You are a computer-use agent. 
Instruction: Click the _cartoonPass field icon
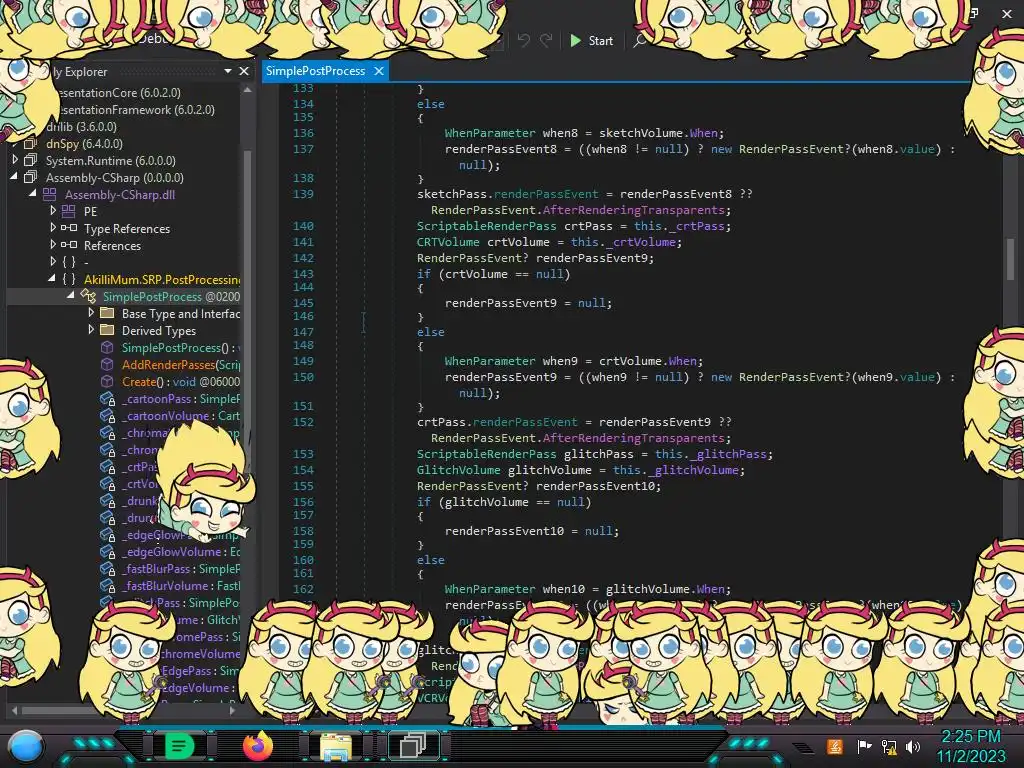click(x=107, y=398)
